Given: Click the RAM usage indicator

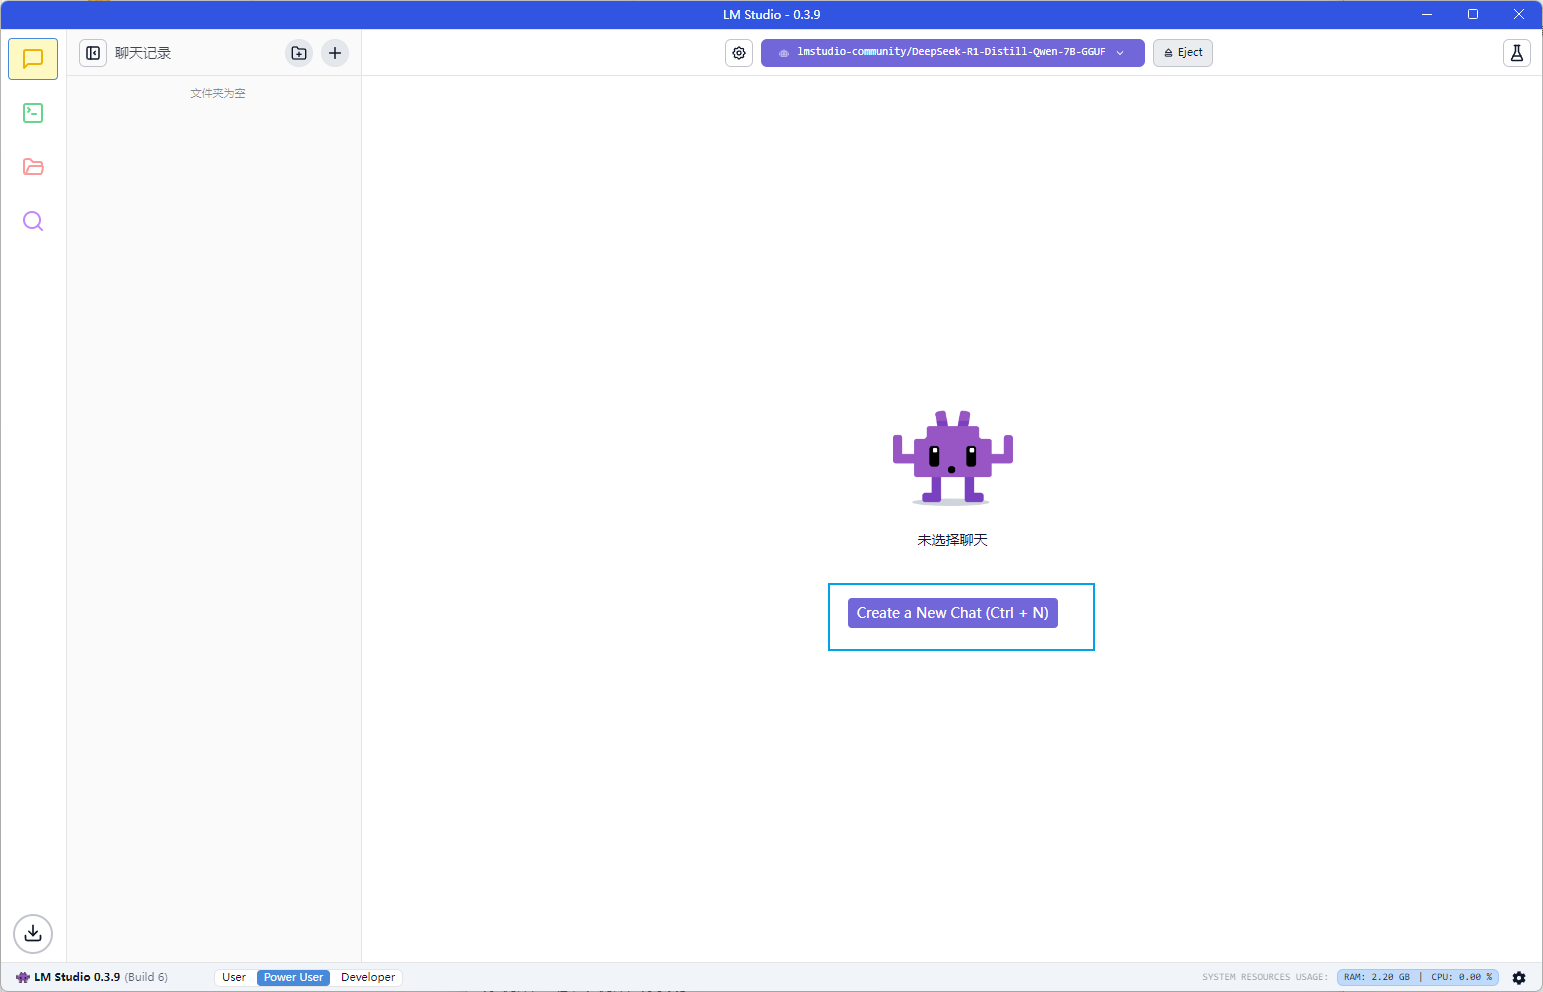Looking at the screenshot, I should tap(1377, 977).
